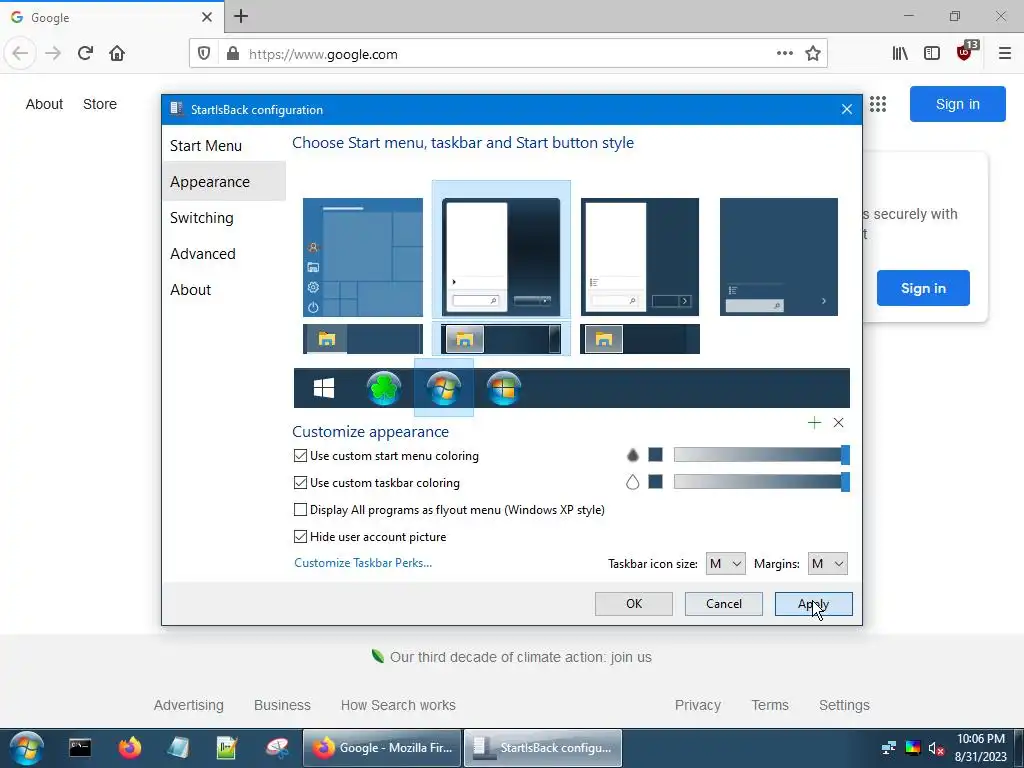Click OK in StartIsBack configuration
Image resolution: width=1024 pixels, height=768 pixels.
[x=633, y=603]
